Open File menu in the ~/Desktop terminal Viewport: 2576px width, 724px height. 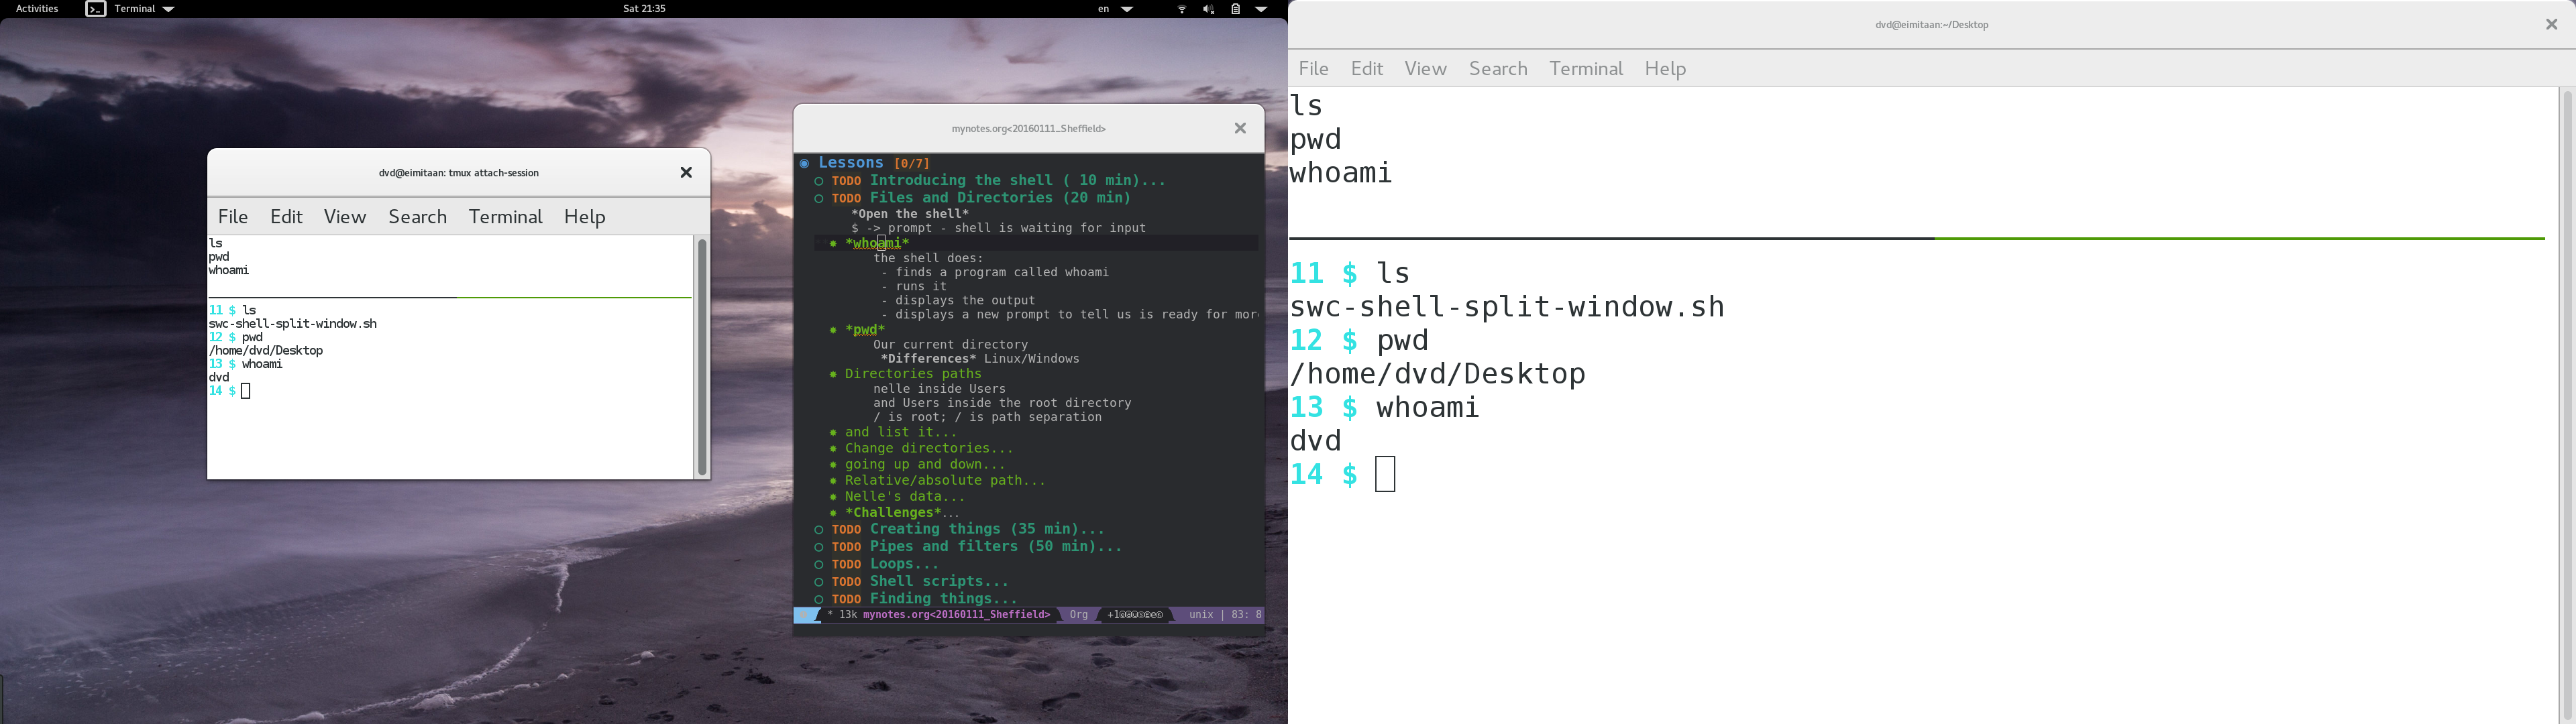click(1313, 68)
